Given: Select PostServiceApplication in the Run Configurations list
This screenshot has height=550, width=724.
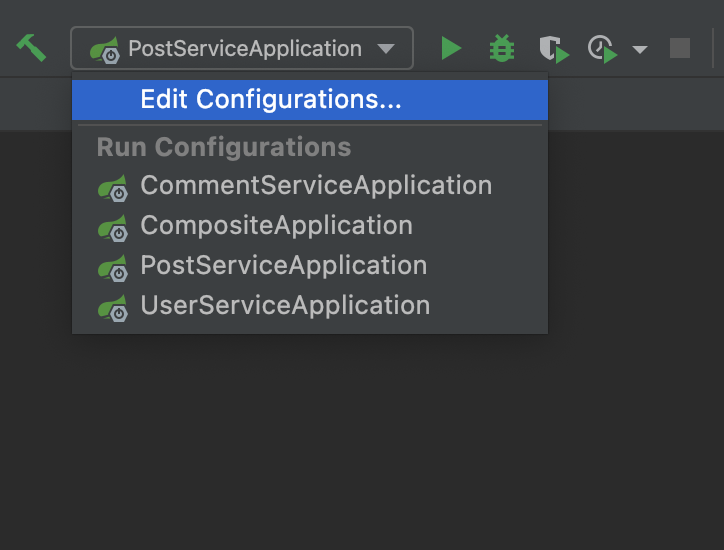Looking at the screenshot, I should coord(283,266).
